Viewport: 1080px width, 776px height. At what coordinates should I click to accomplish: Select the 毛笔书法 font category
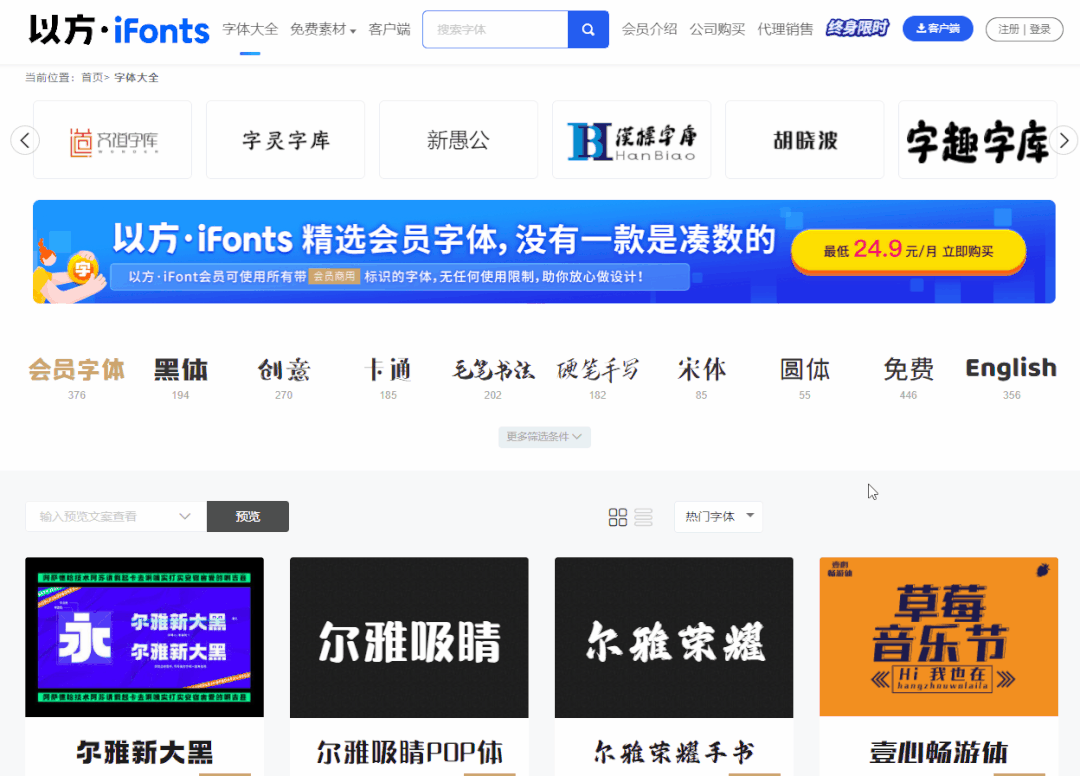[x=492, y=377]
